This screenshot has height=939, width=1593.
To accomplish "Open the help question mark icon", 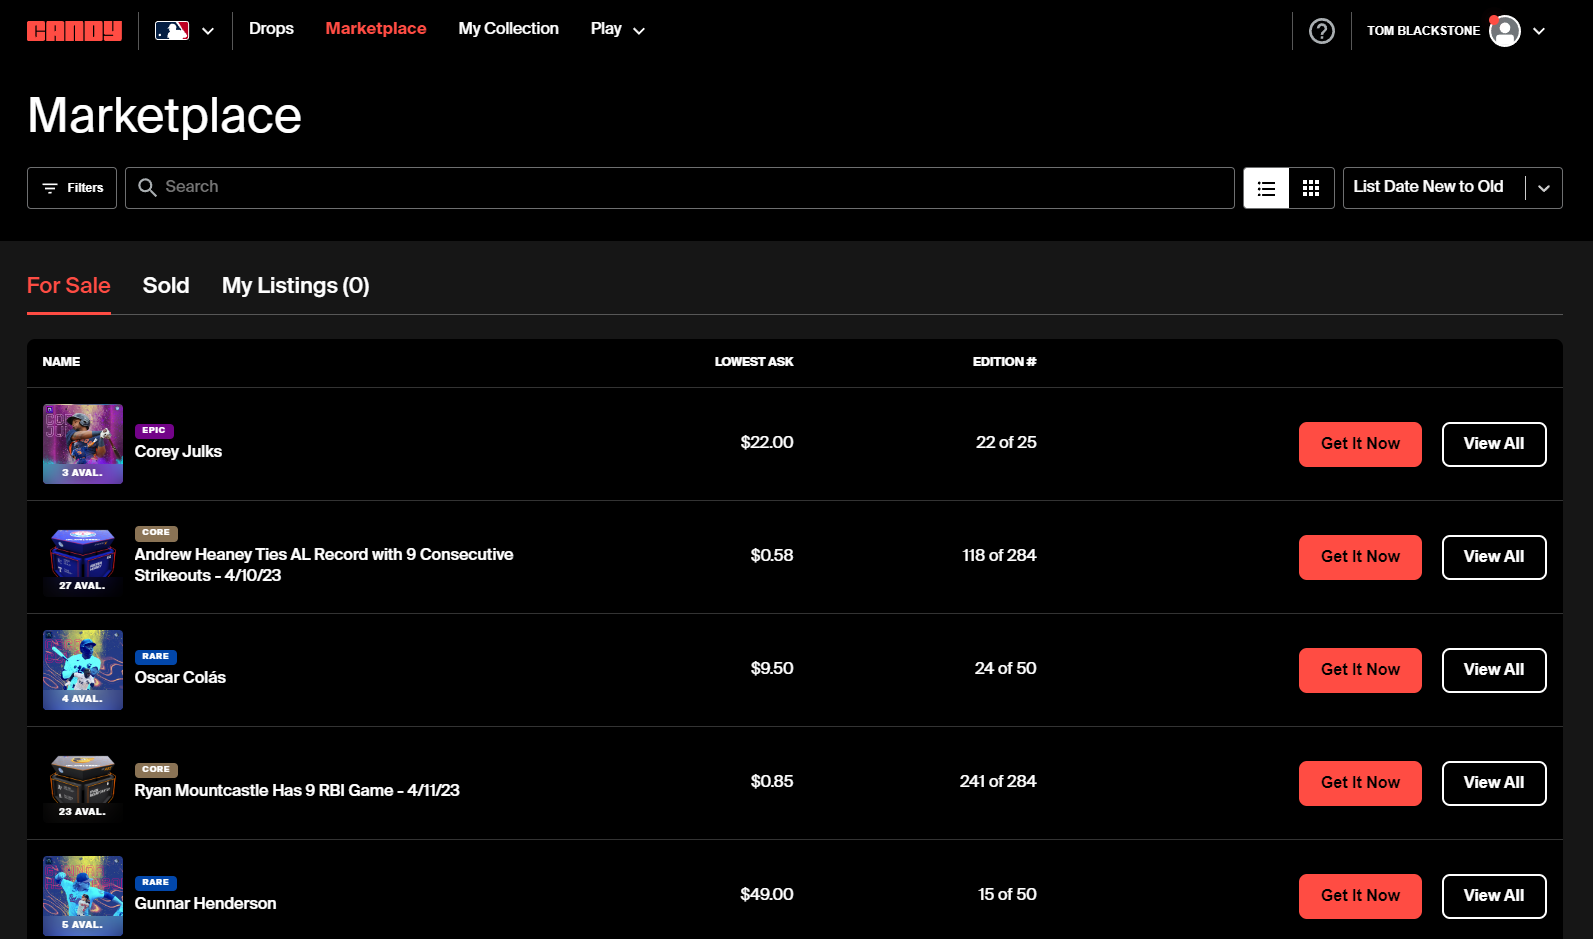I will [x=1321, y=31].
